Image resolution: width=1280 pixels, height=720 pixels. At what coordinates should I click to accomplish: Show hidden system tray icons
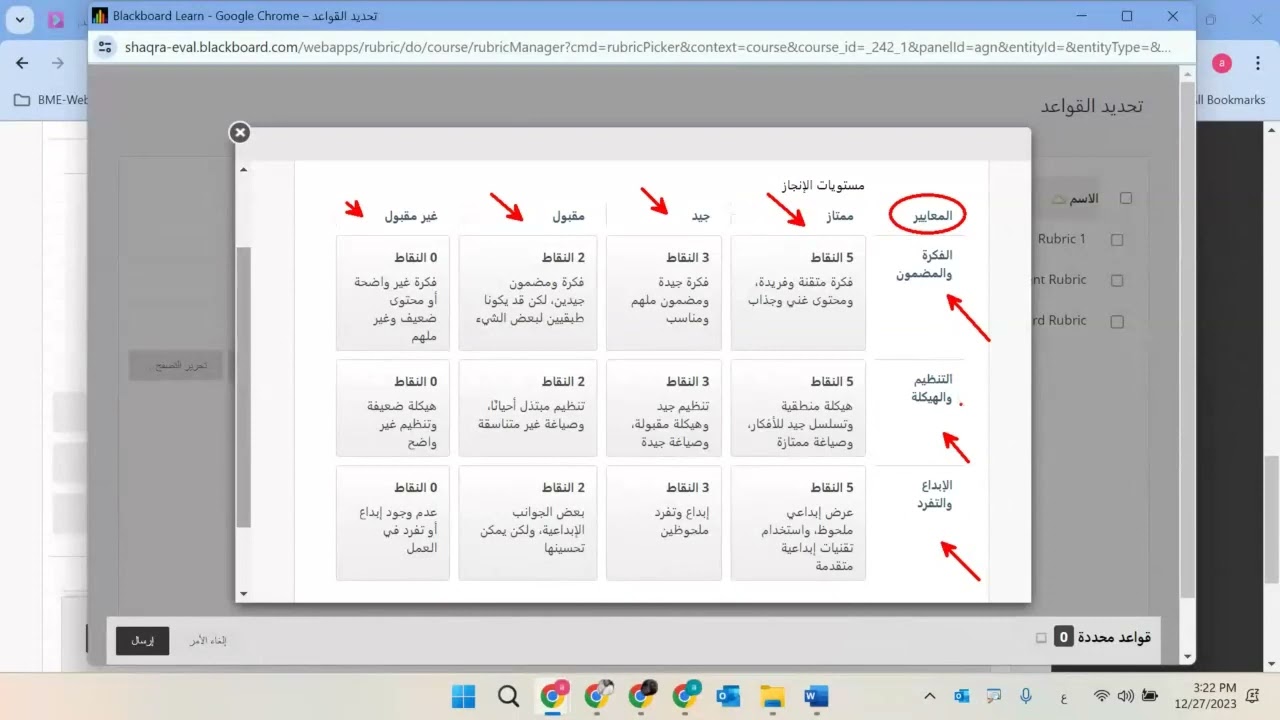coord(930,696)
